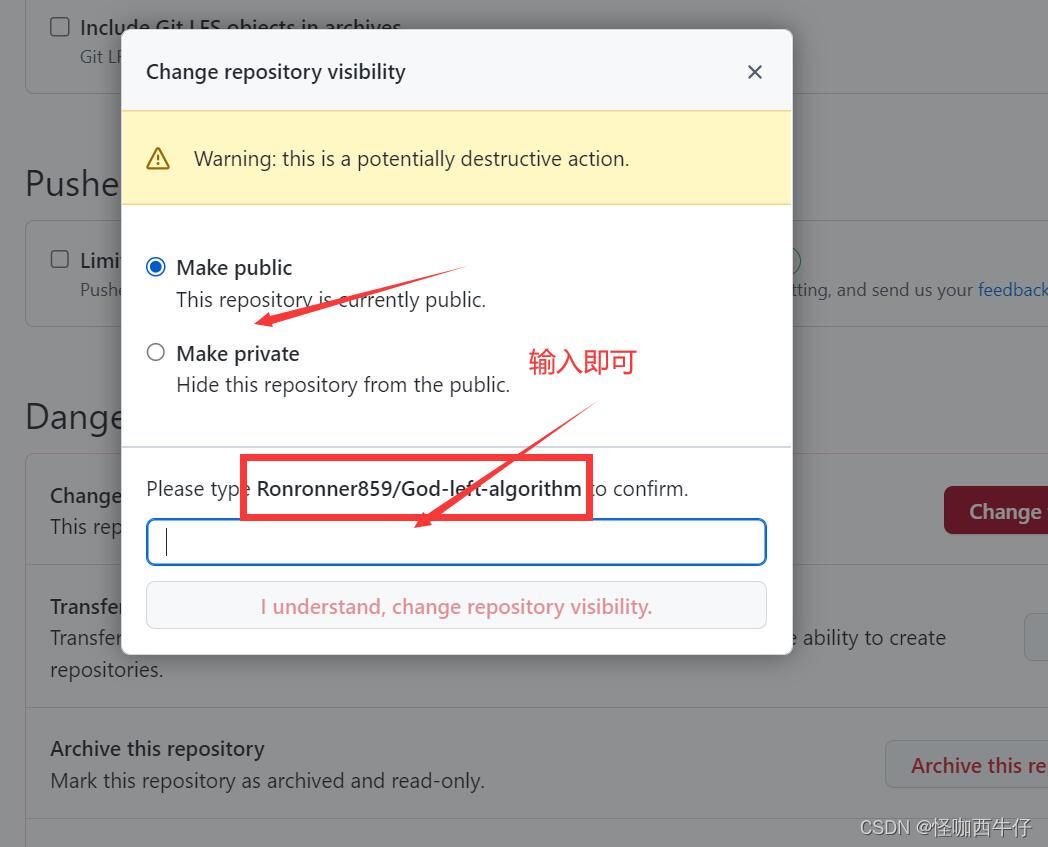
Task: Tick the Include Git LFS objects checkbox
Action: (60, 27)
